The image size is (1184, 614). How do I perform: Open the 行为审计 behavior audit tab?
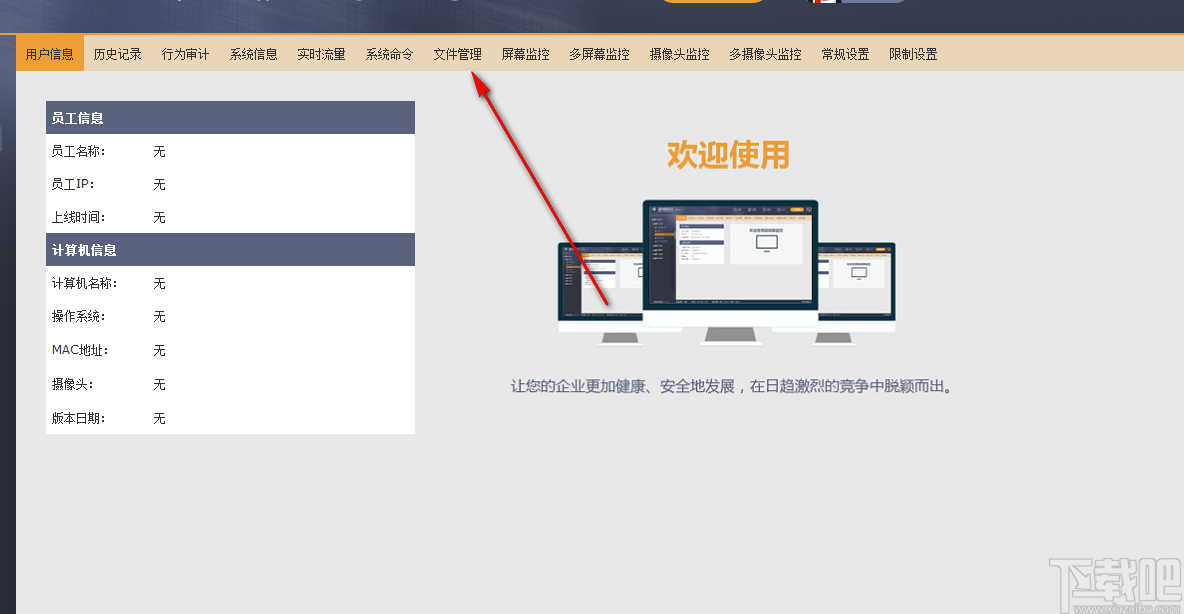click(185, 54)
